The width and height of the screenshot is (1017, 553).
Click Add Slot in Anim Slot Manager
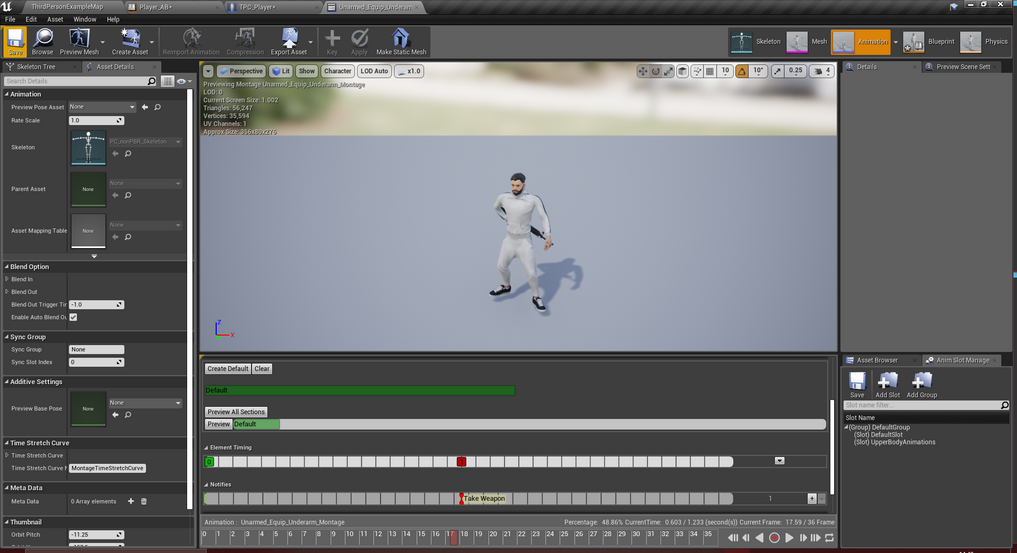887,384
